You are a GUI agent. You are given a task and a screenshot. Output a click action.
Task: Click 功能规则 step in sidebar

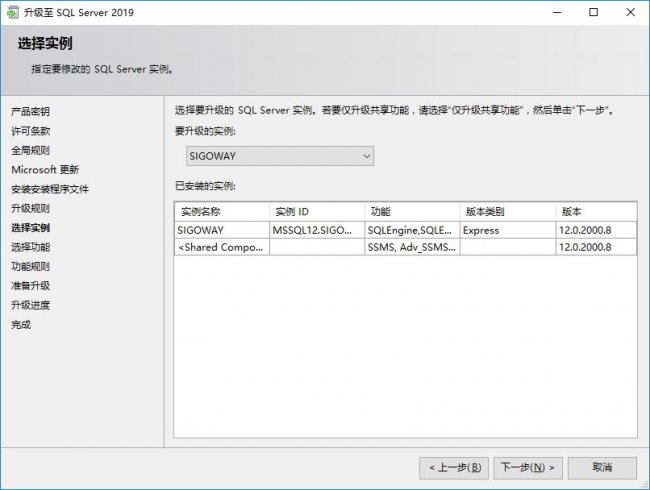pos(30,266)
